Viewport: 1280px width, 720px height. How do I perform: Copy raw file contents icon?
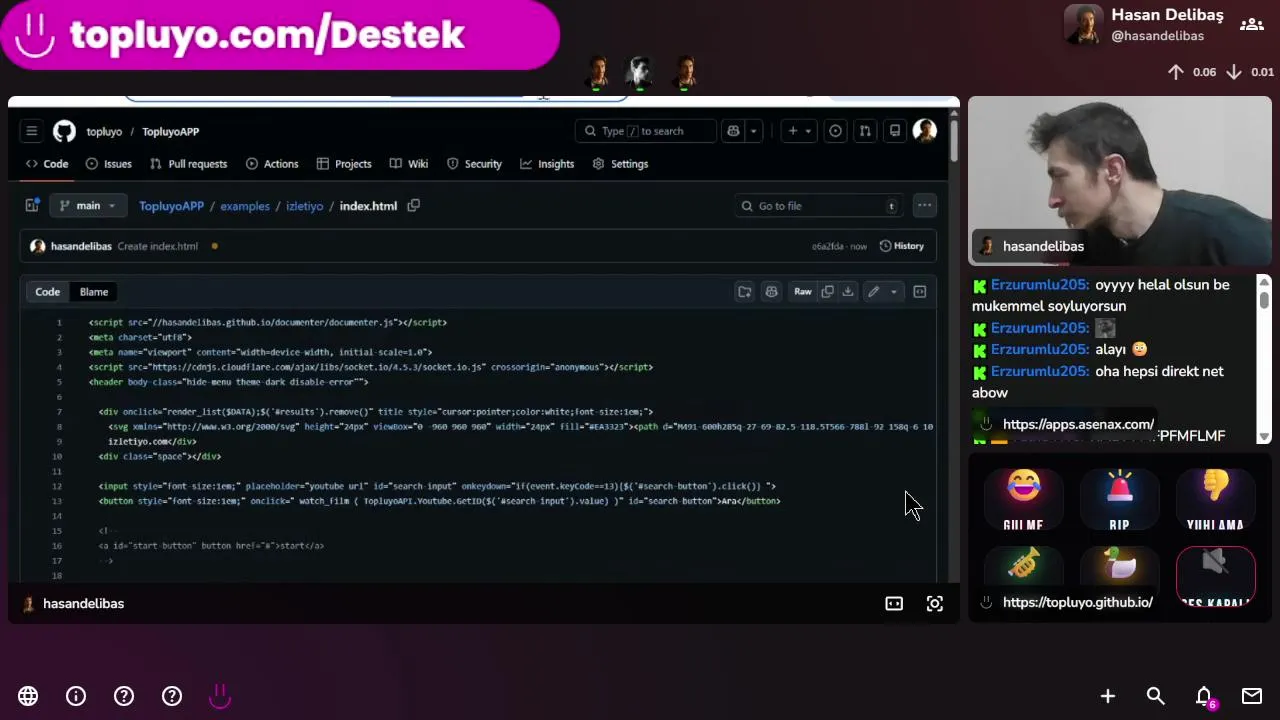(x=827, y=292)
